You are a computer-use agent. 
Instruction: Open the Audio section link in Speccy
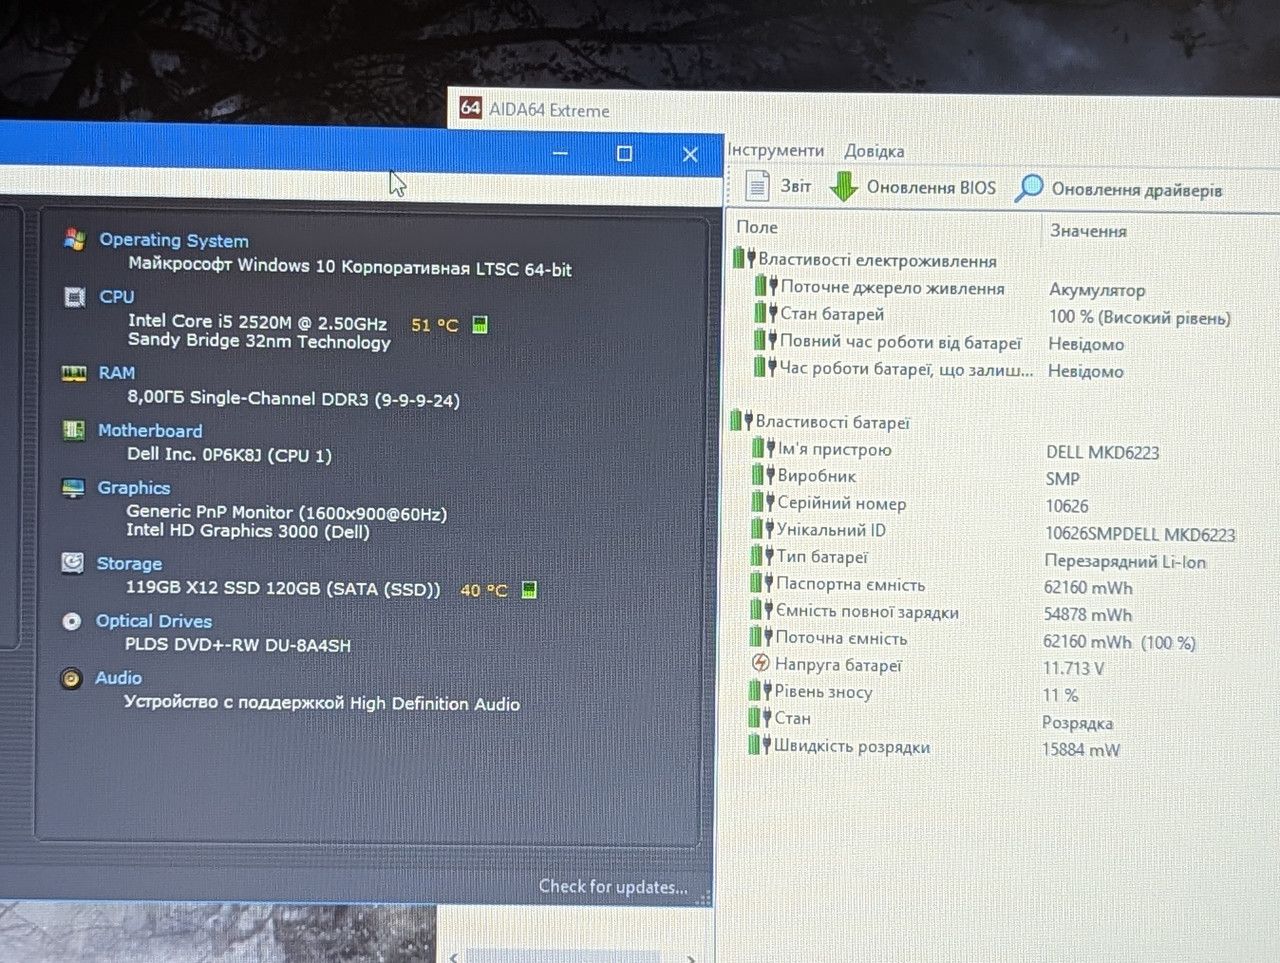[118, 678]
